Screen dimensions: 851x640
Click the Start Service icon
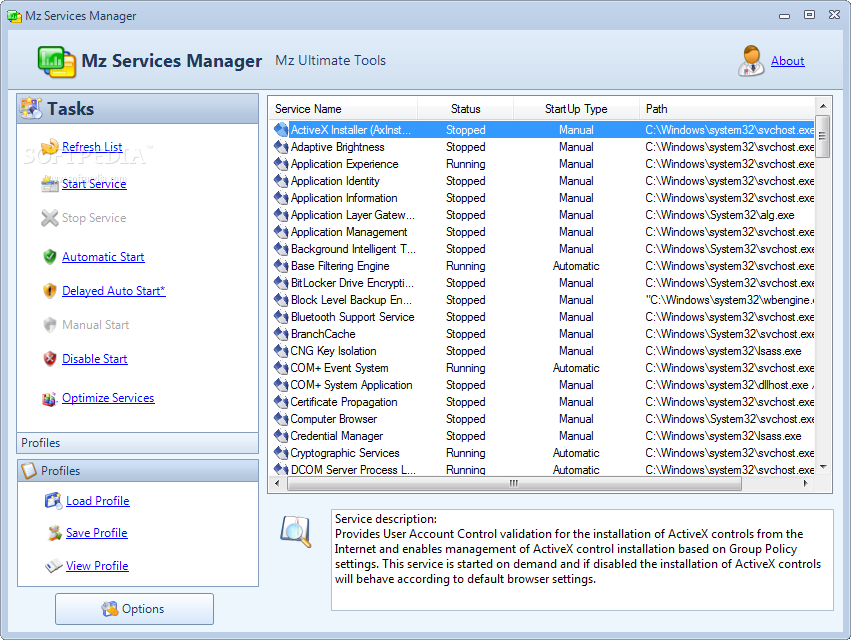click(49, 184)
